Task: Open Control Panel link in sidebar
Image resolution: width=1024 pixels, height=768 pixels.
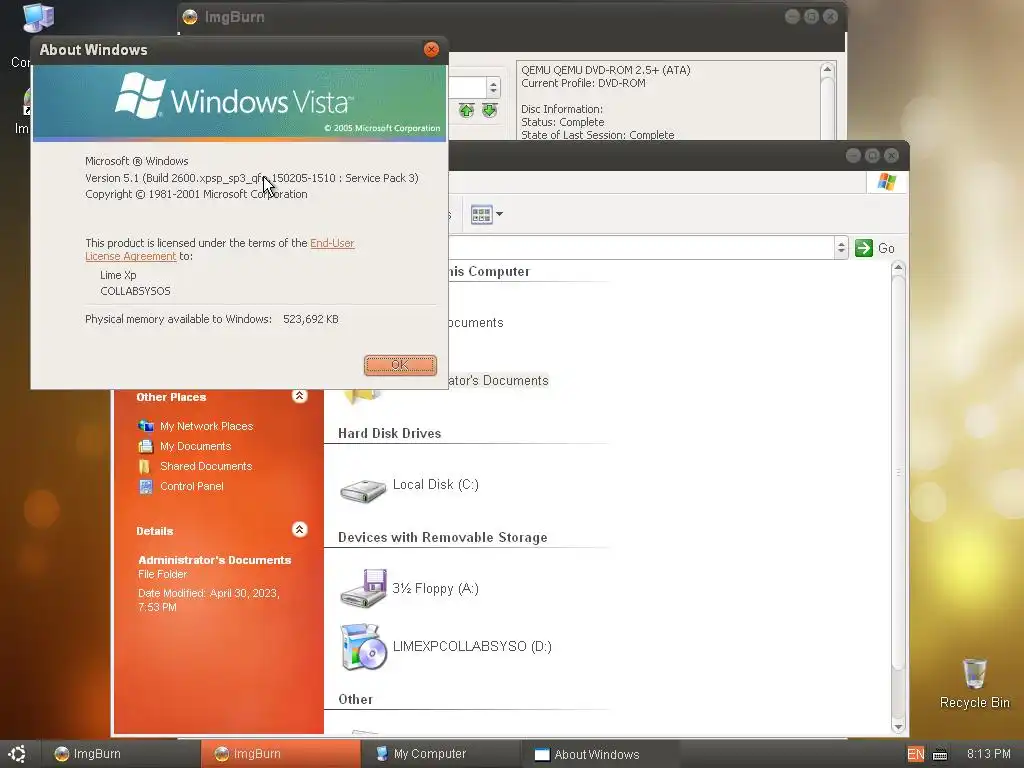Action: pos(191,486)
